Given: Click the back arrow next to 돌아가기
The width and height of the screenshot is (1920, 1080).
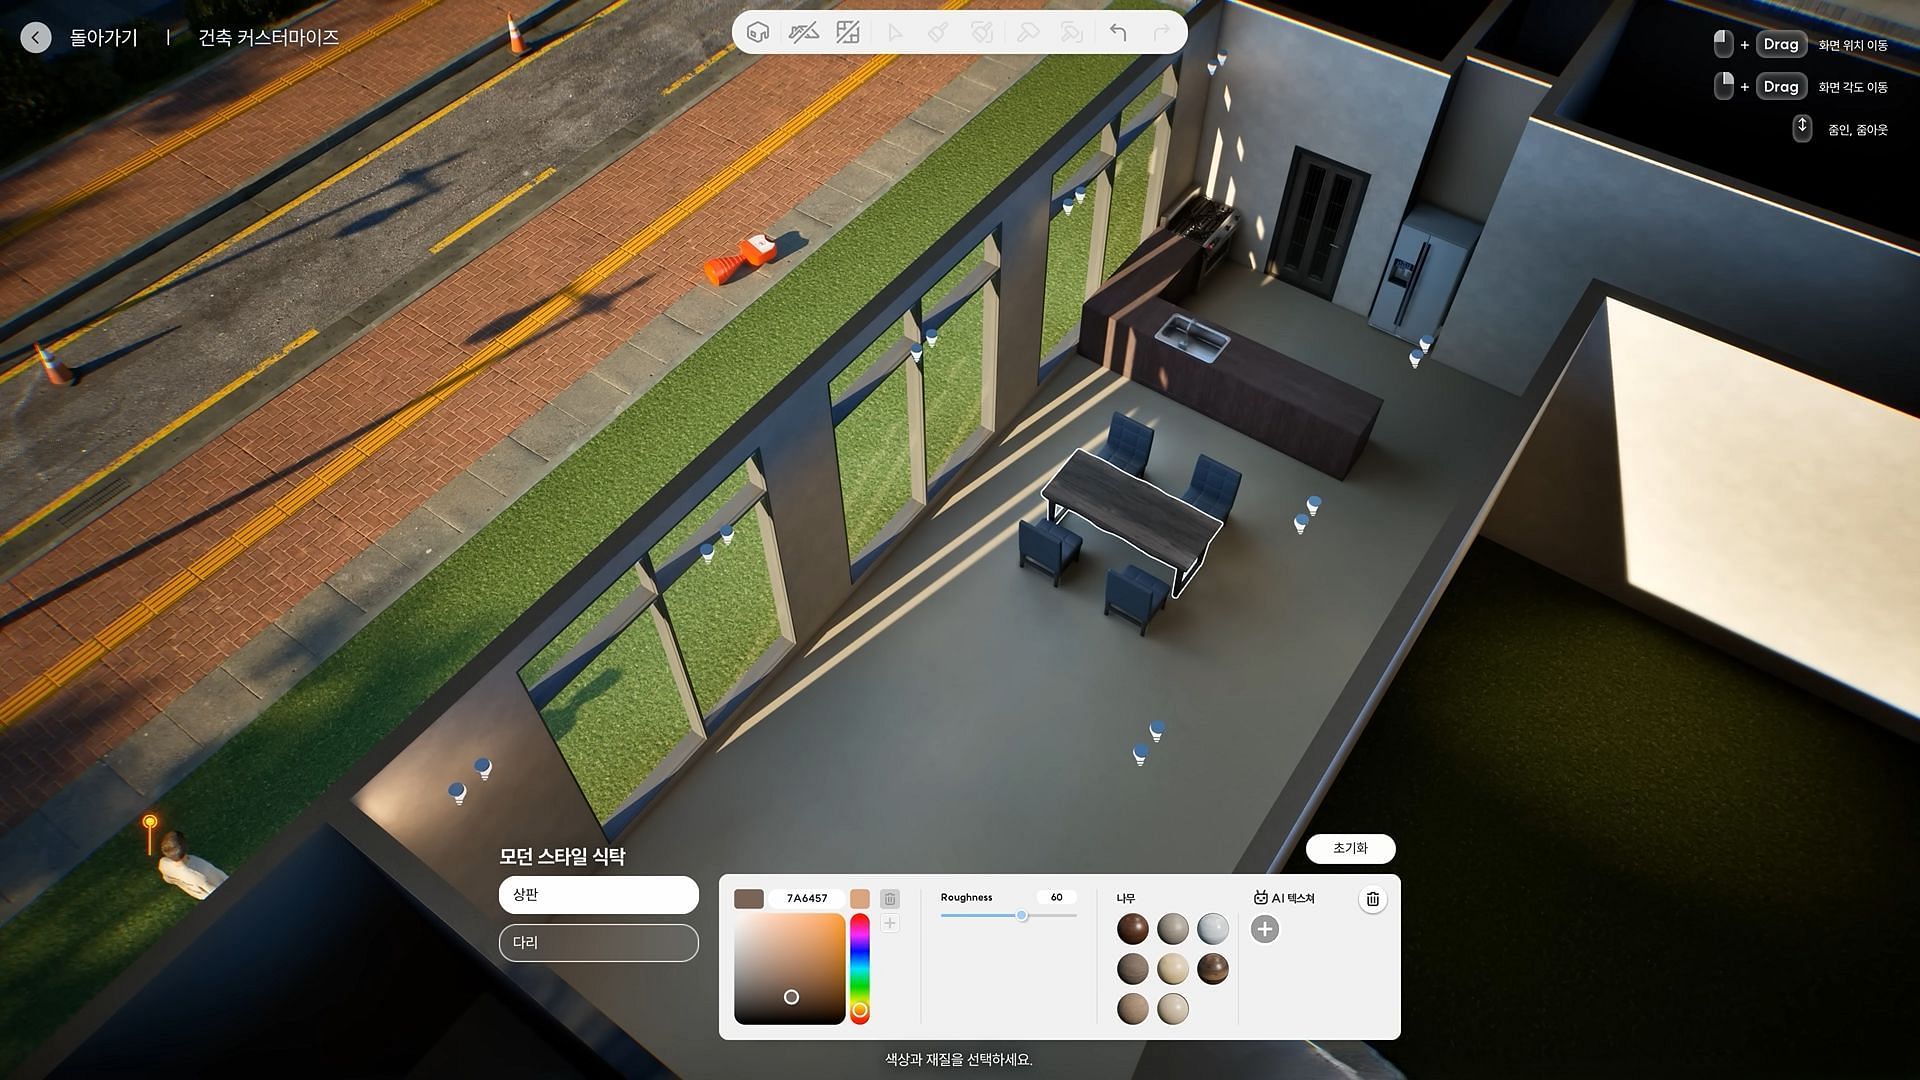Looking at the screenshot, I should pyautogui.click(x=36, y=38).
